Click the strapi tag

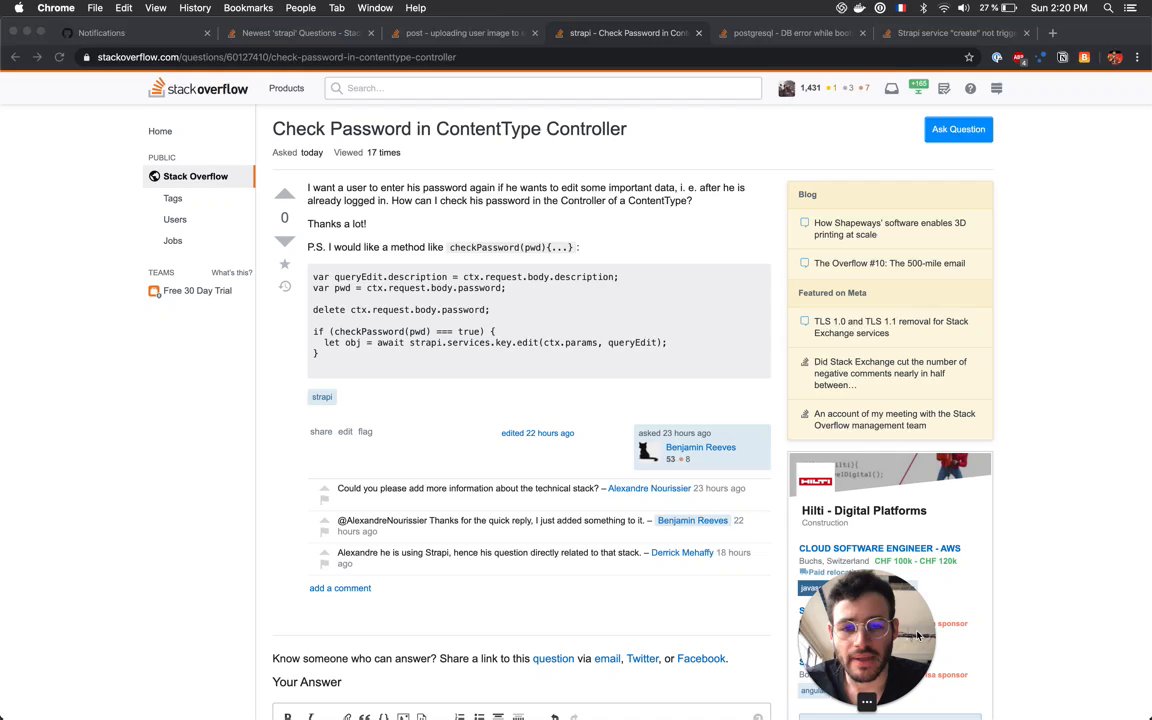(x=321, y=397)
